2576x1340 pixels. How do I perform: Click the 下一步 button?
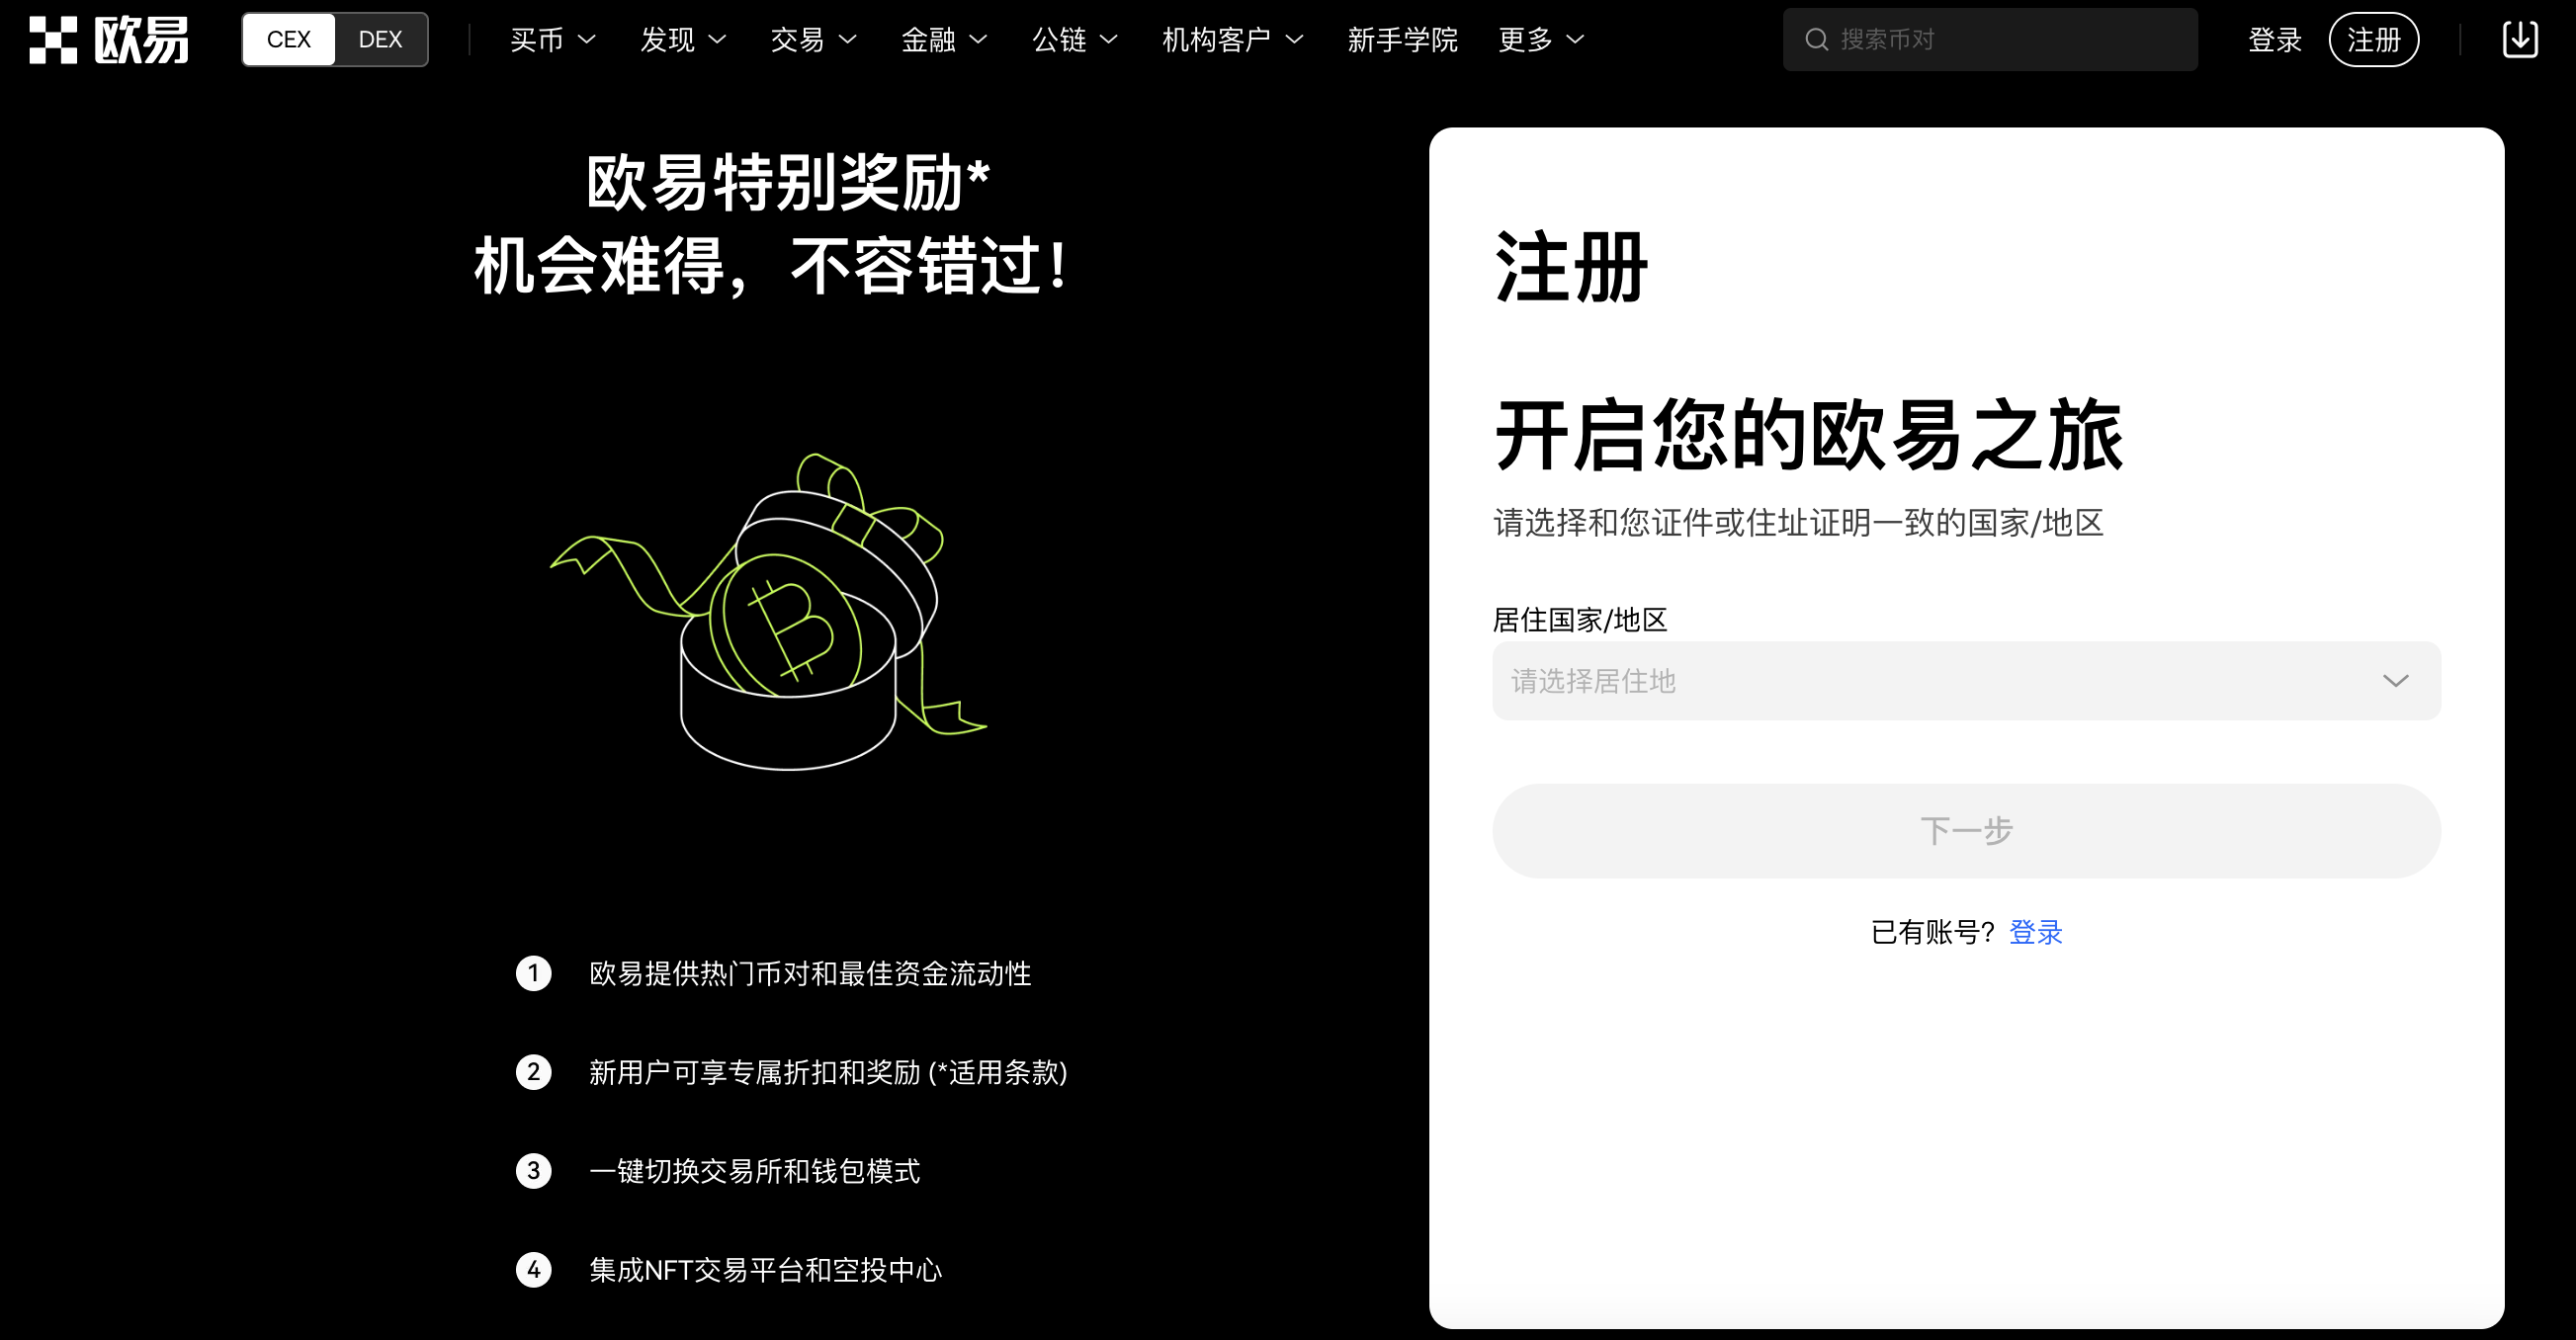1966,831
